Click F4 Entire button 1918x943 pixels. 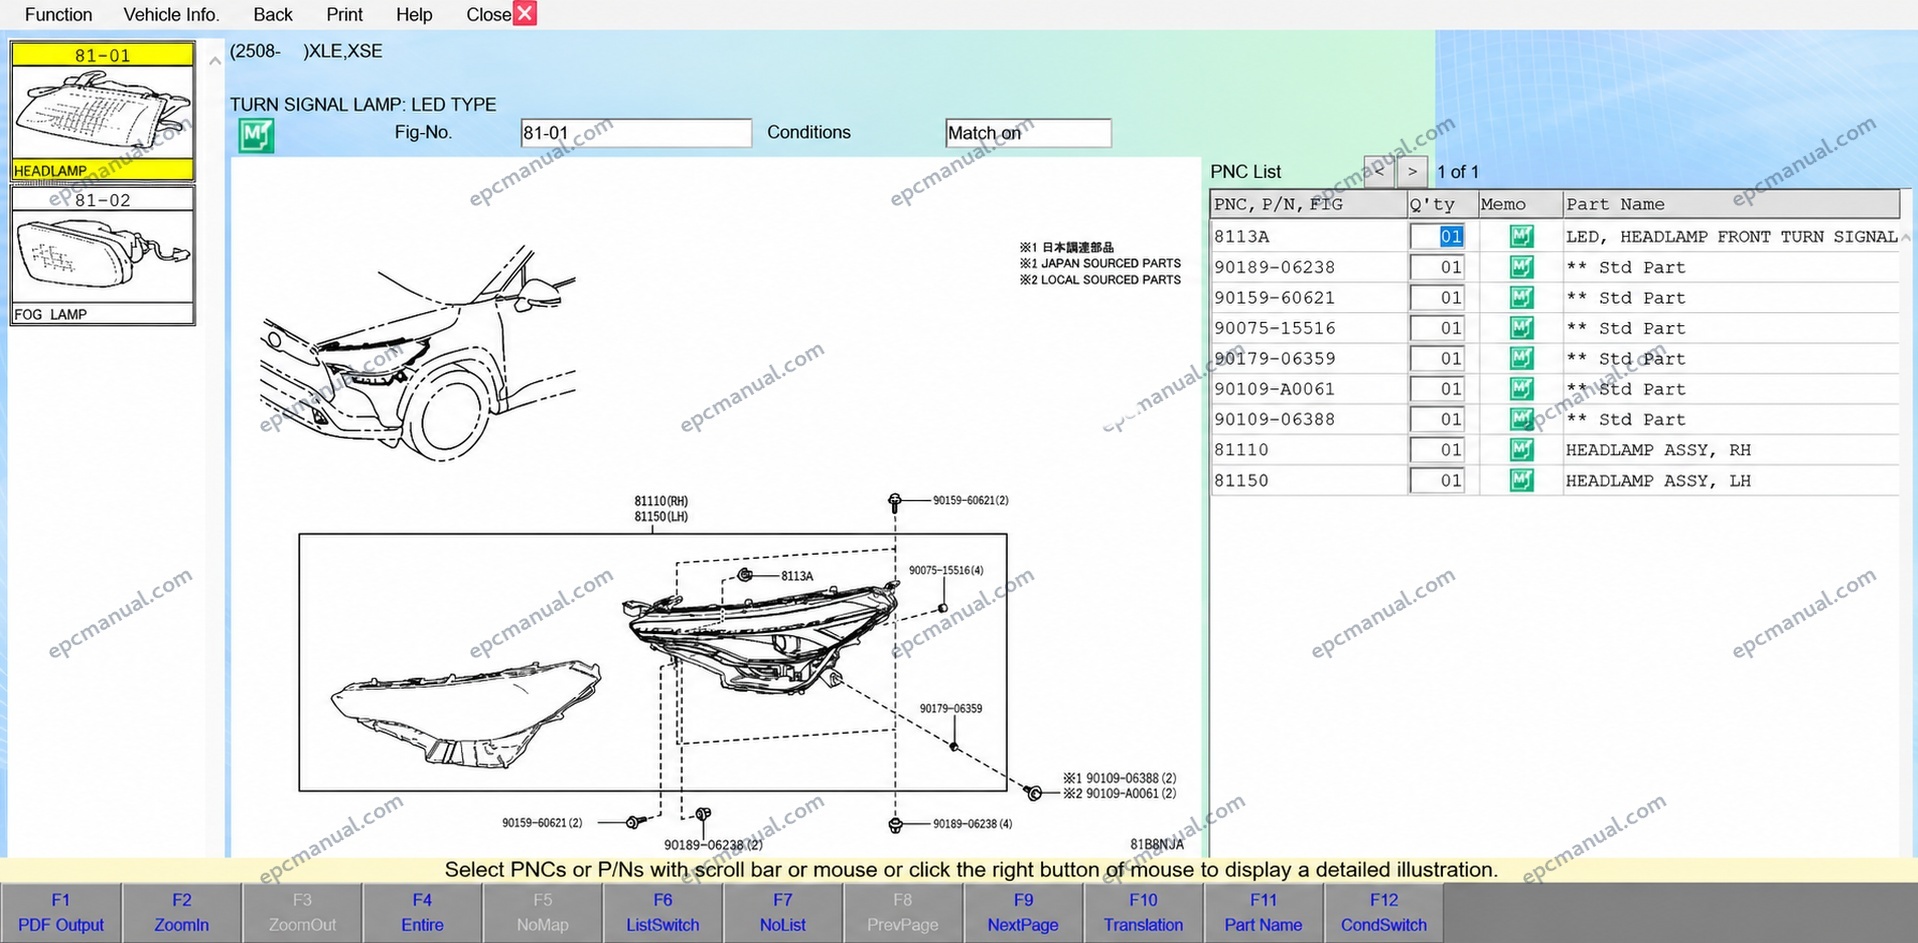pyautogui.click(x=422, y=912)
